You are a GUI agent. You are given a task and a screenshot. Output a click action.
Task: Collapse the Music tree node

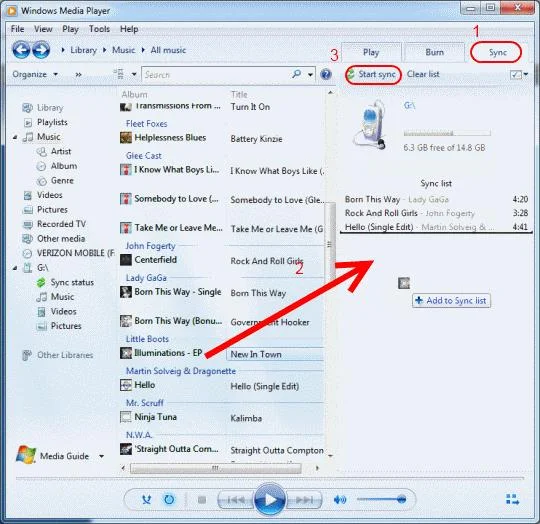pos(15,137)
